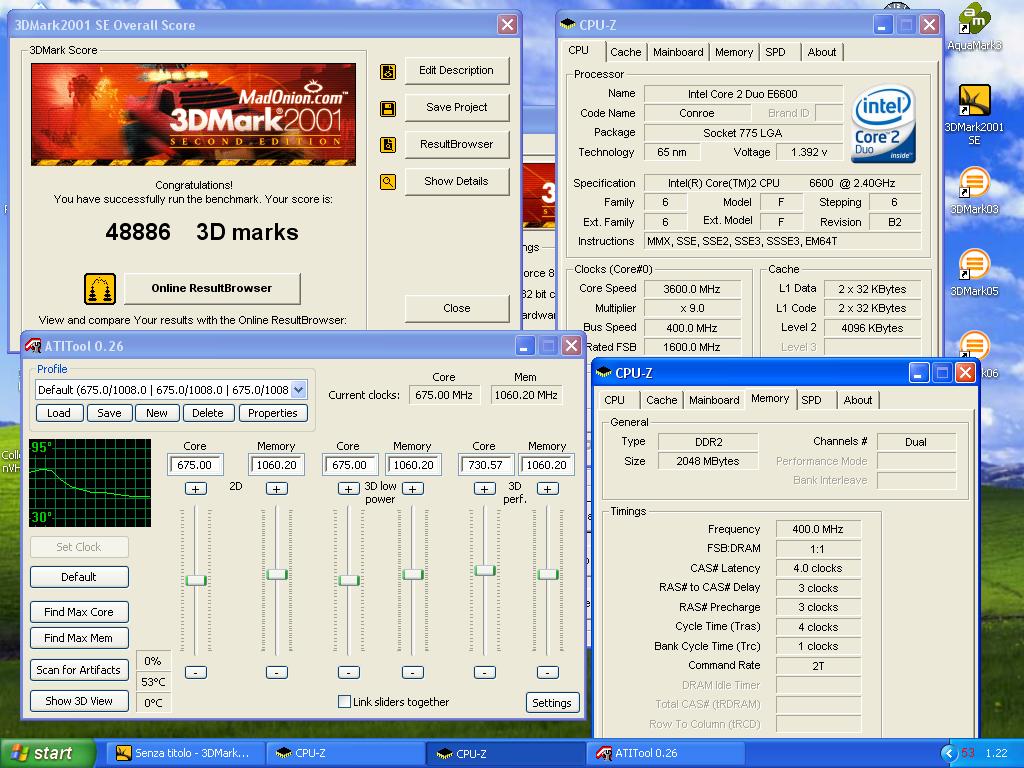Click 3D low power Core field 675.00
Screen dimensions: 1024x768
tap(349, 465)
